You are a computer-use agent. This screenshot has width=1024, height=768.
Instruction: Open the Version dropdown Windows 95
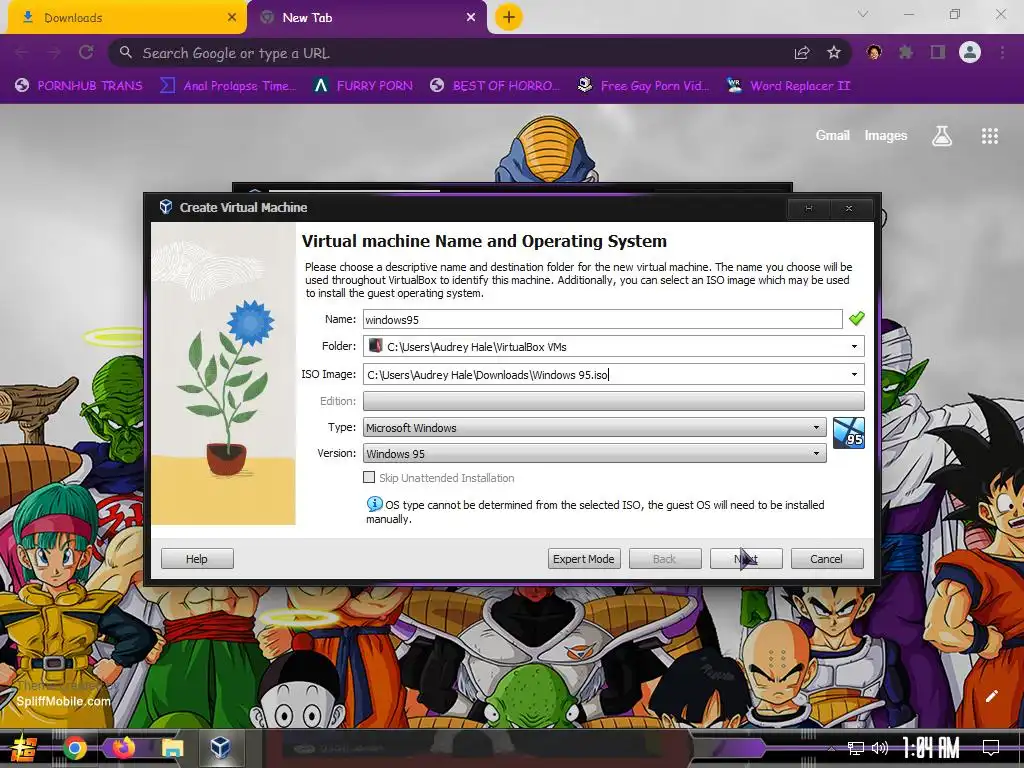point(594,454)
